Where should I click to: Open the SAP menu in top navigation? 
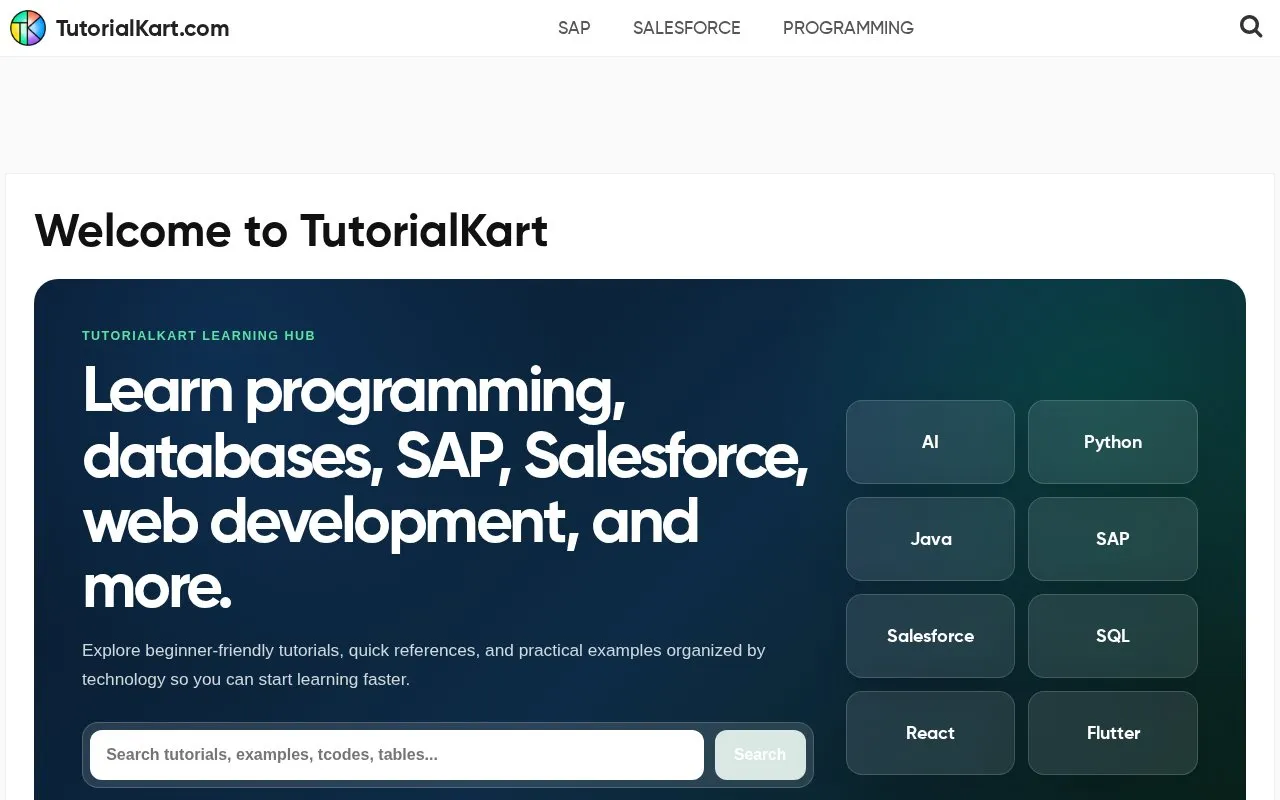(574, 28)
